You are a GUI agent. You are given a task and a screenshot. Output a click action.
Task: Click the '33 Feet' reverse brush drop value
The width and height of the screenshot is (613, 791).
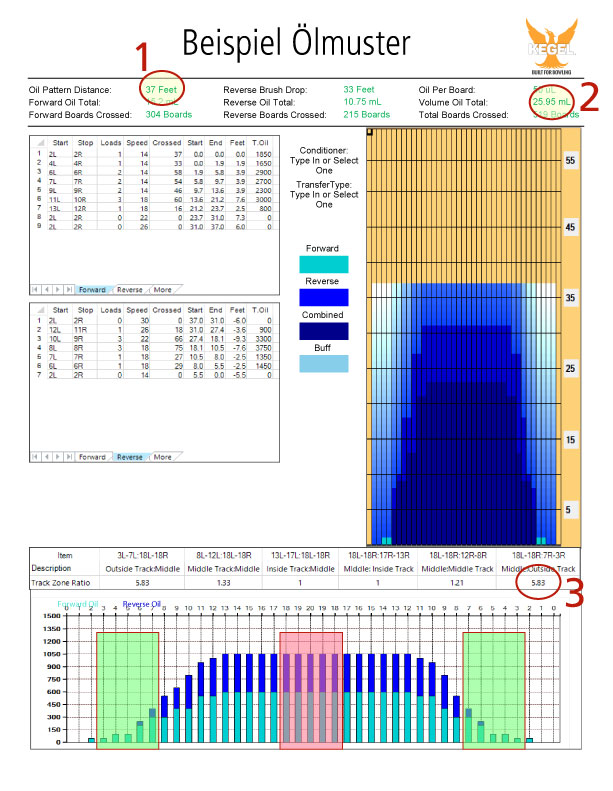359,89
